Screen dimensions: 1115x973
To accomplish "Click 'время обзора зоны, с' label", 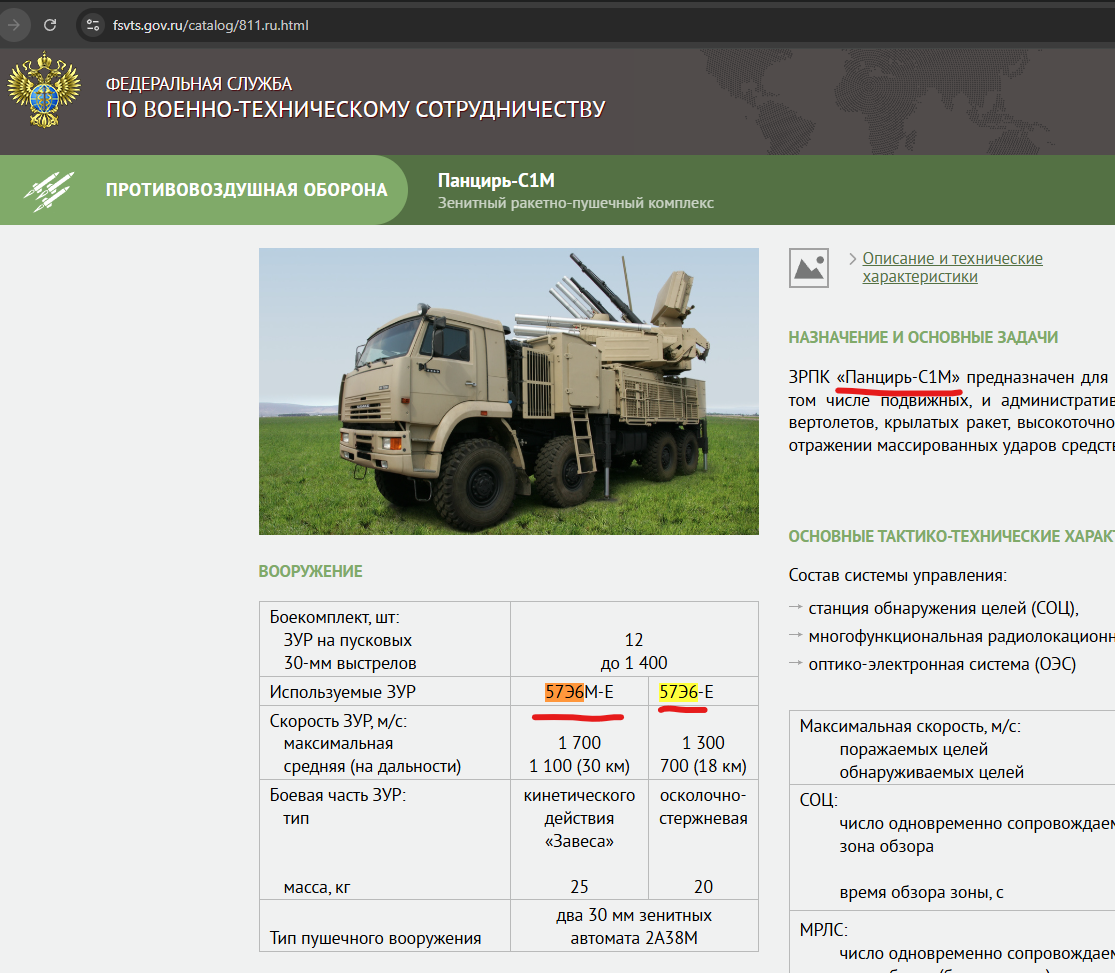I will tap(922, 893).
